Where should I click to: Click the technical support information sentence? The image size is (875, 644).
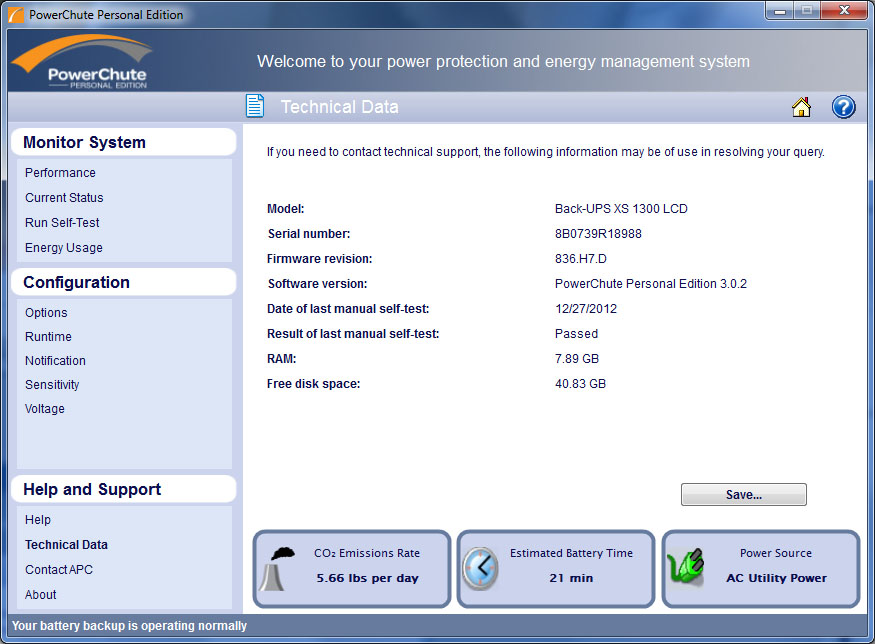pos(546,152)
